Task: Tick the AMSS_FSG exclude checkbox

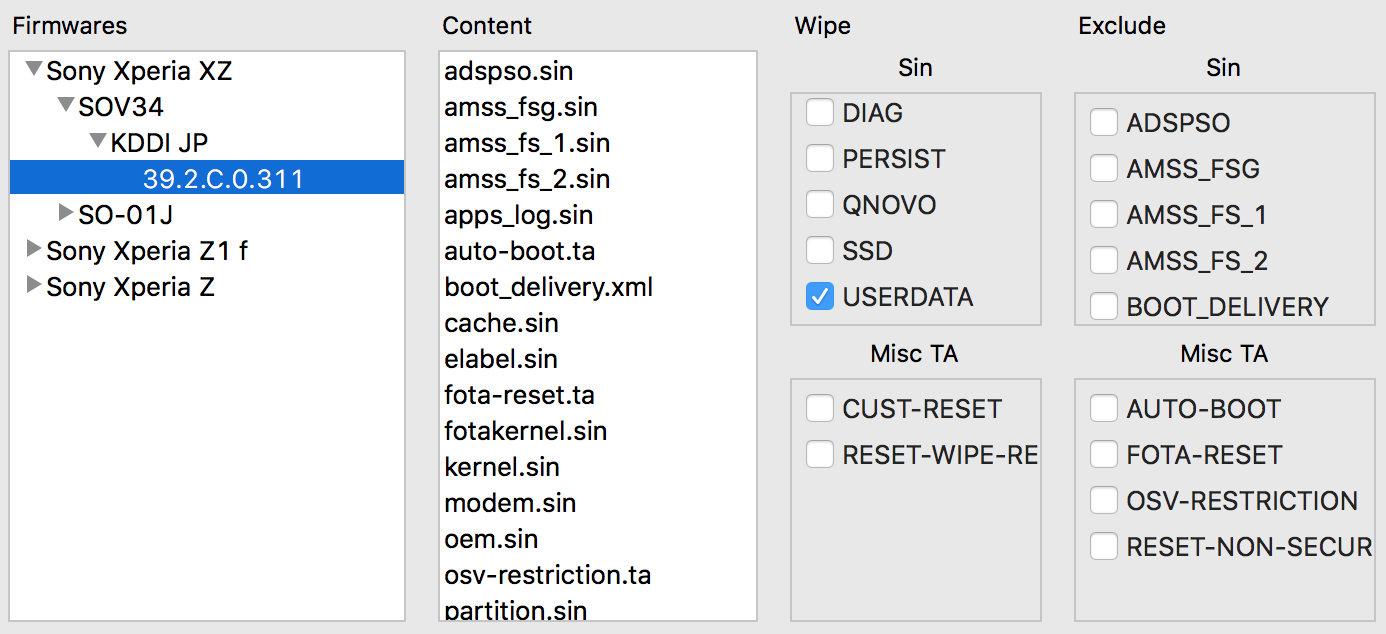Action: click(1104, 169)
